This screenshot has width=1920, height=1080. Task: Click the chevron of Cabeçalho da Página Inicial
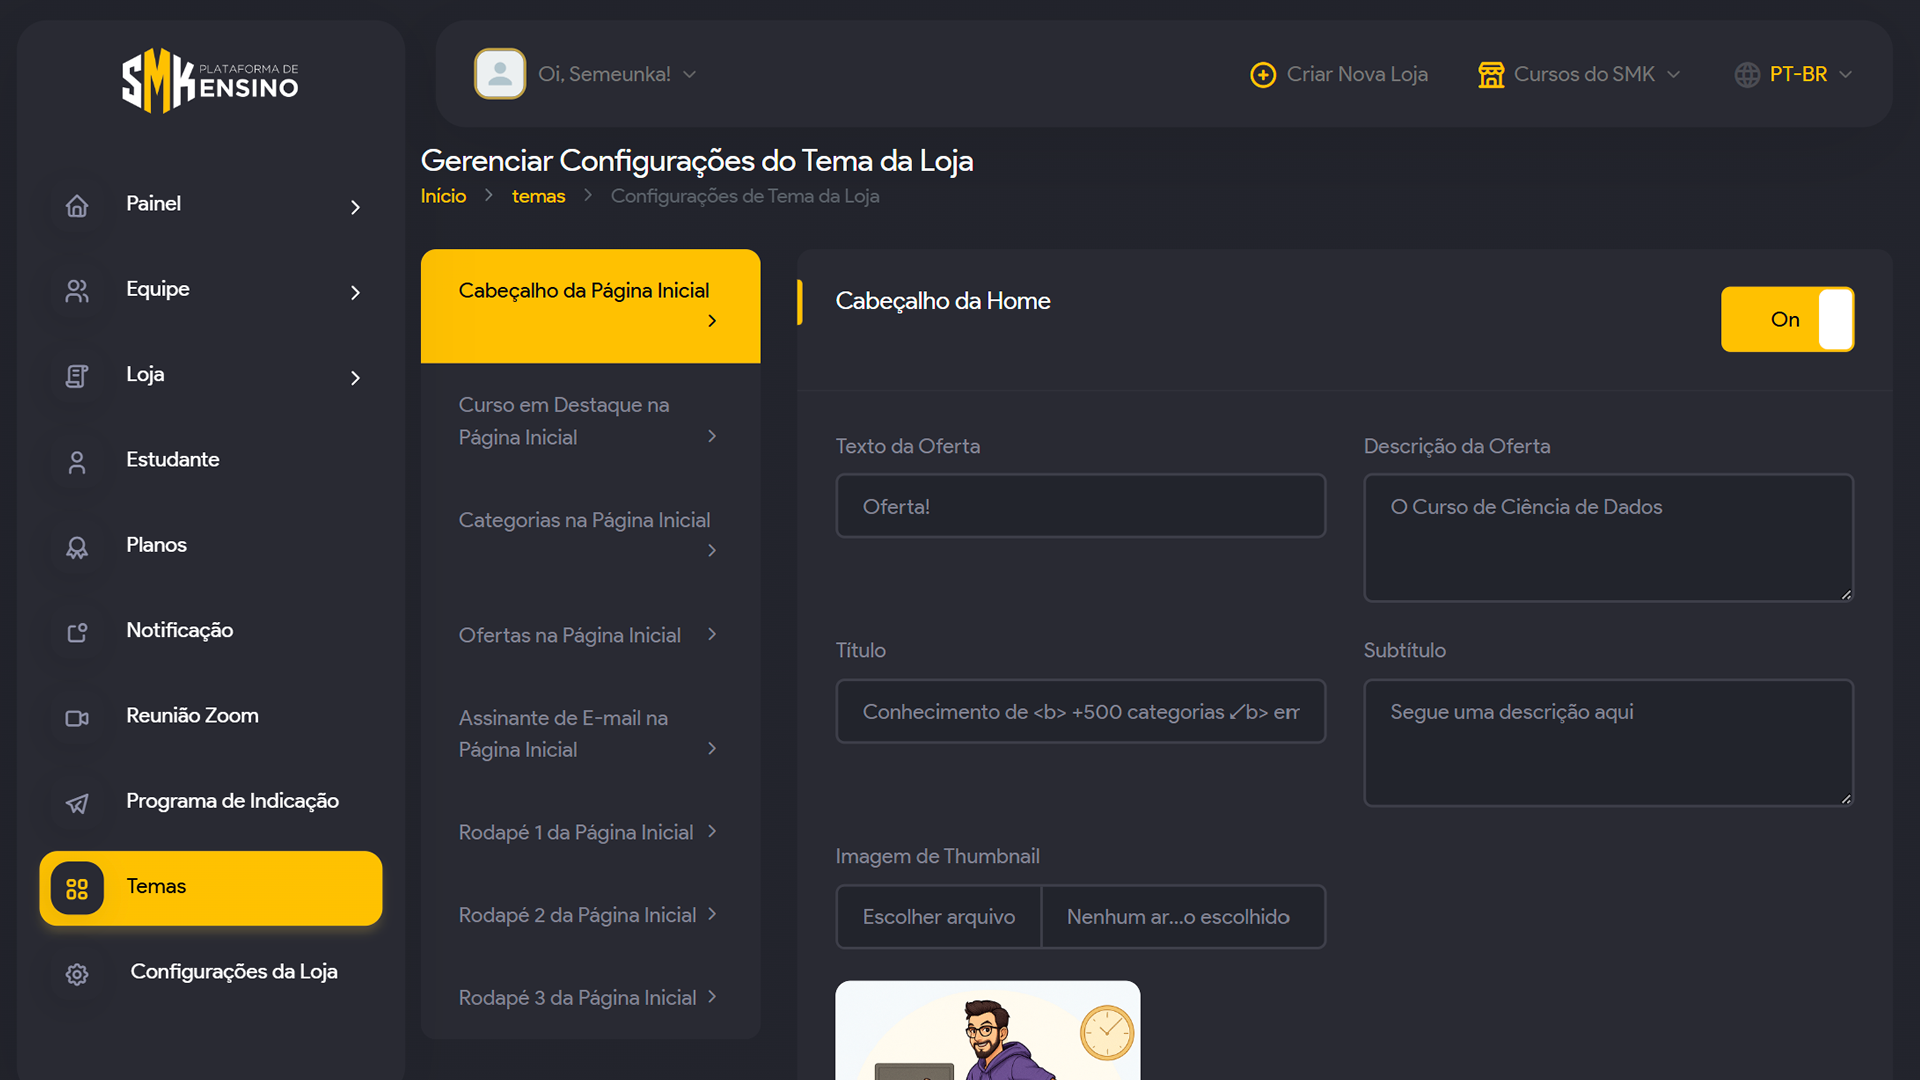[712, 321]
